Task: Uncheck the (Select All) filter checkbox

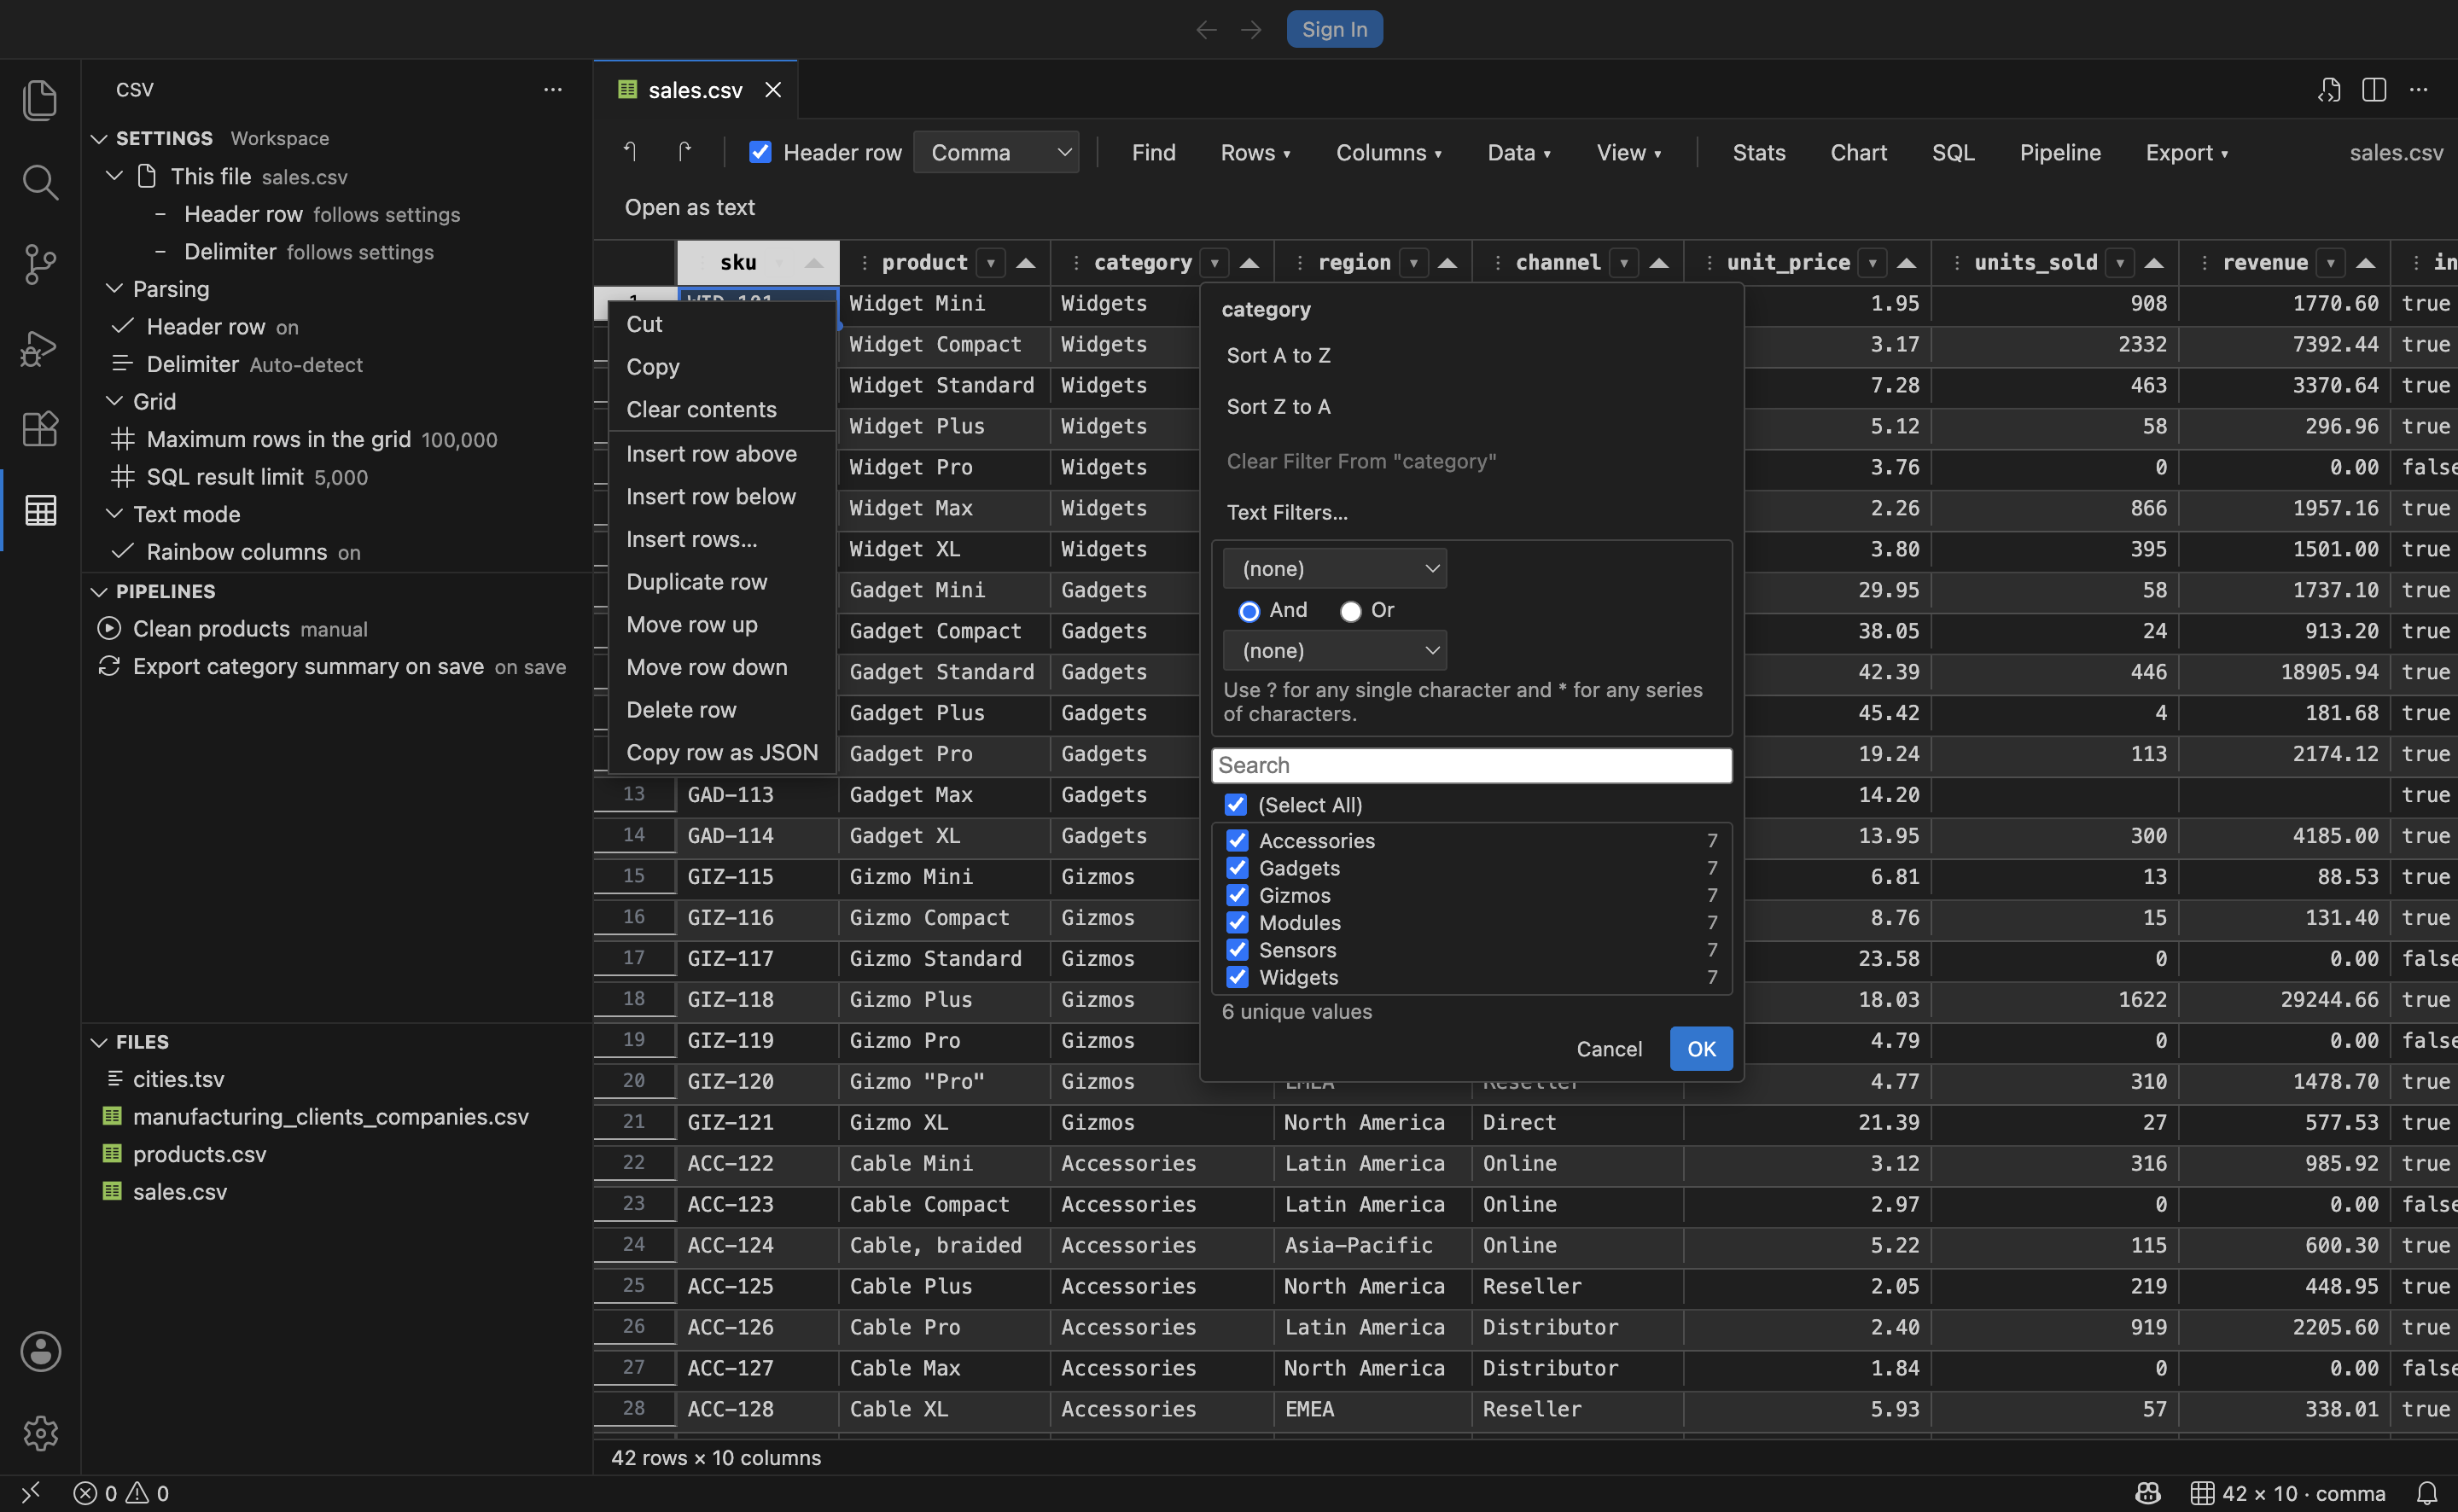Action: click(x=1236, y=805)
